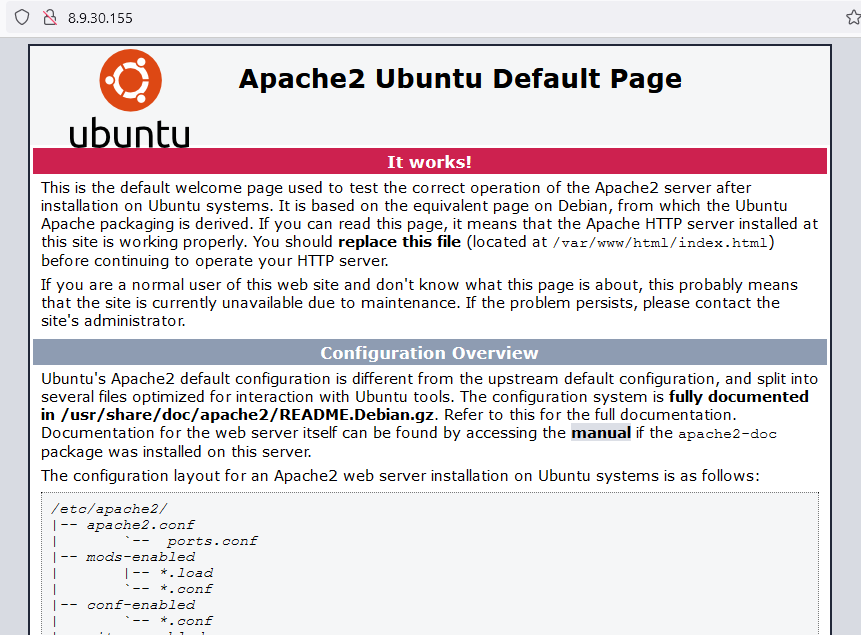Image resolution: width=861 pixels, height=635 pixels.
Task: Click the apache2-doc package name
Action: pyautogui.click(x=728, y=434)
